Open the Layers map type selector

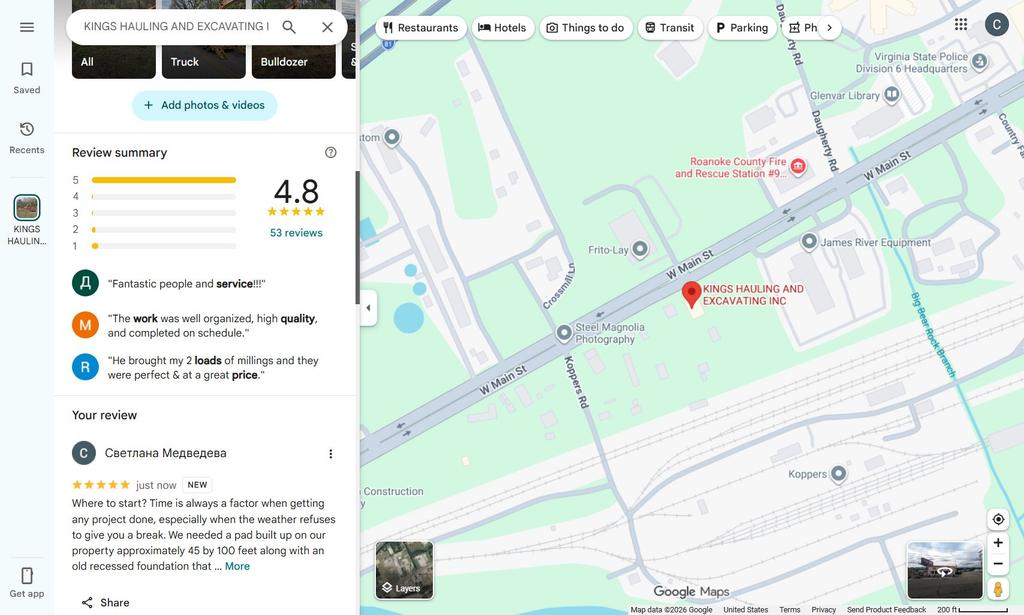[x=404, y=570]
